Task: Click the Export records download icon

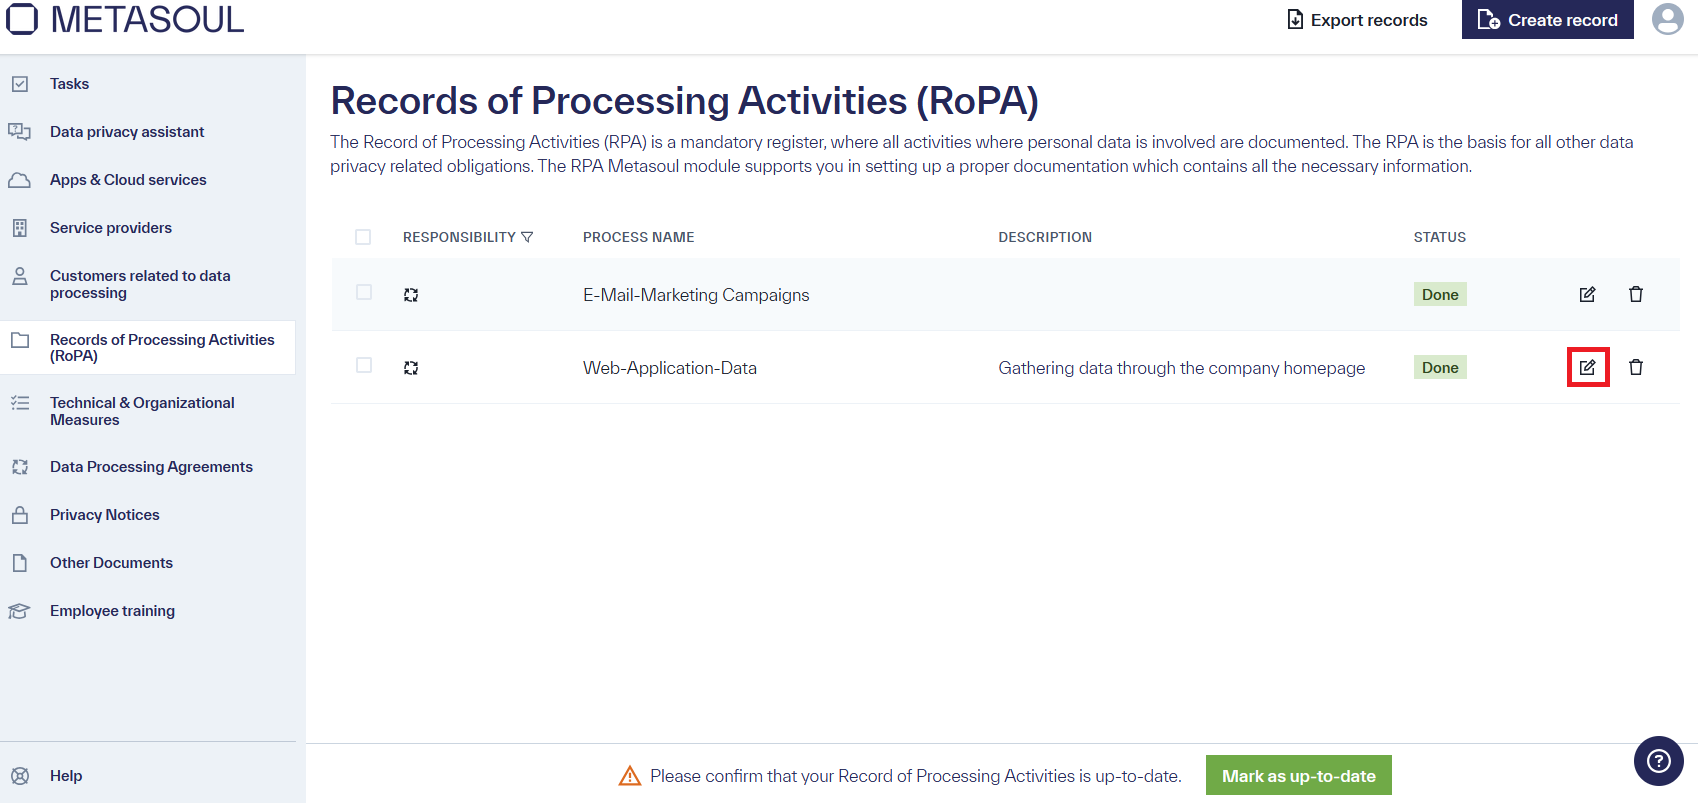Action: pos(1296,19)
